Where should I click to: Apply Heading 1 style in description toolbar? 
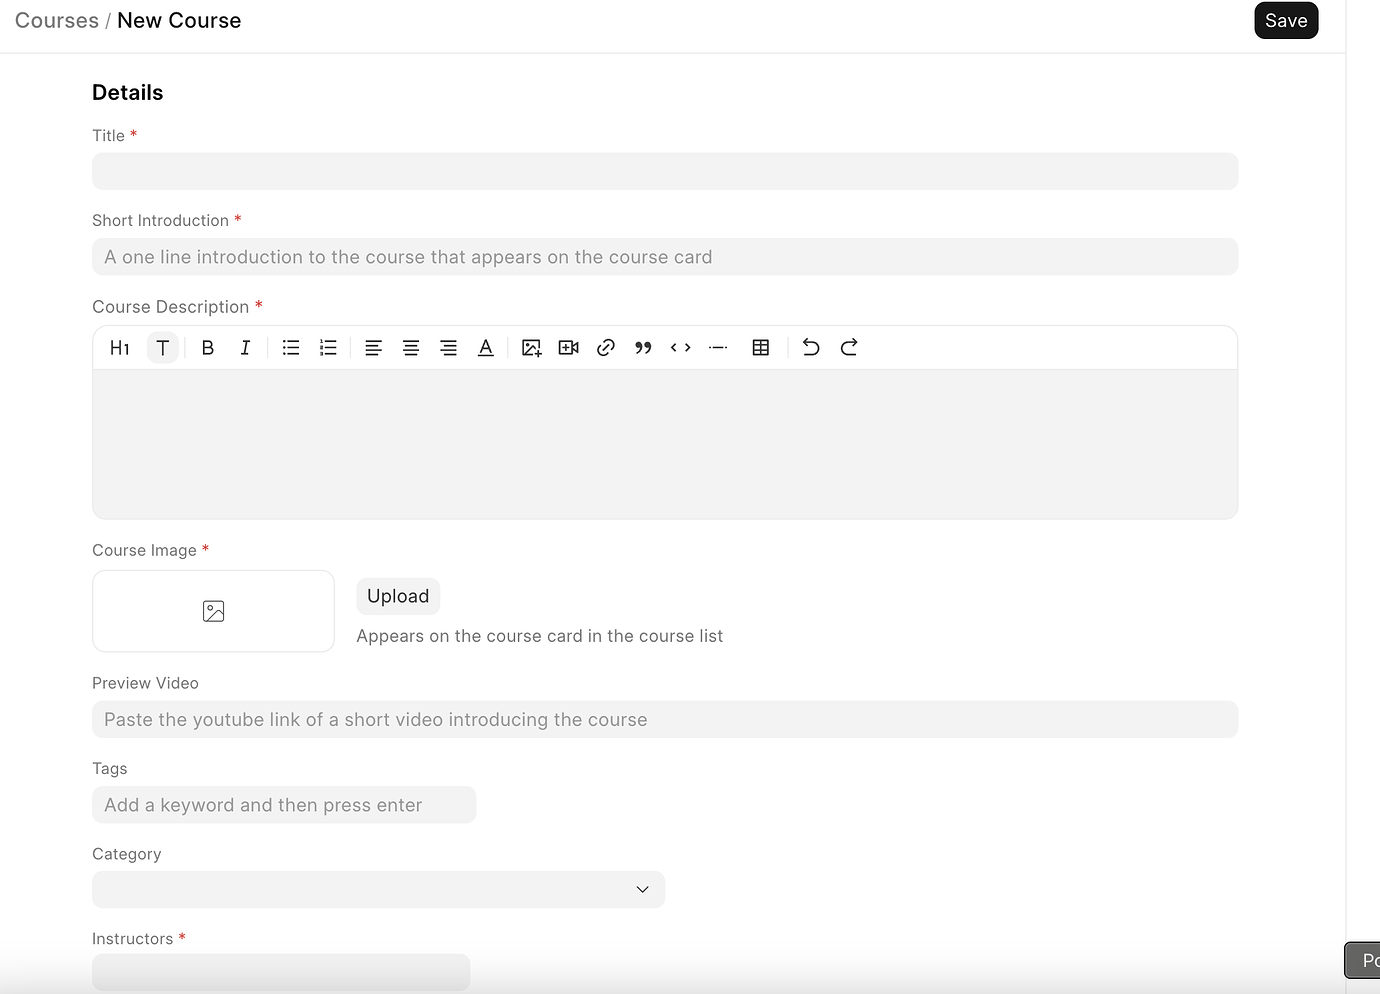click(x=120, y=348)
